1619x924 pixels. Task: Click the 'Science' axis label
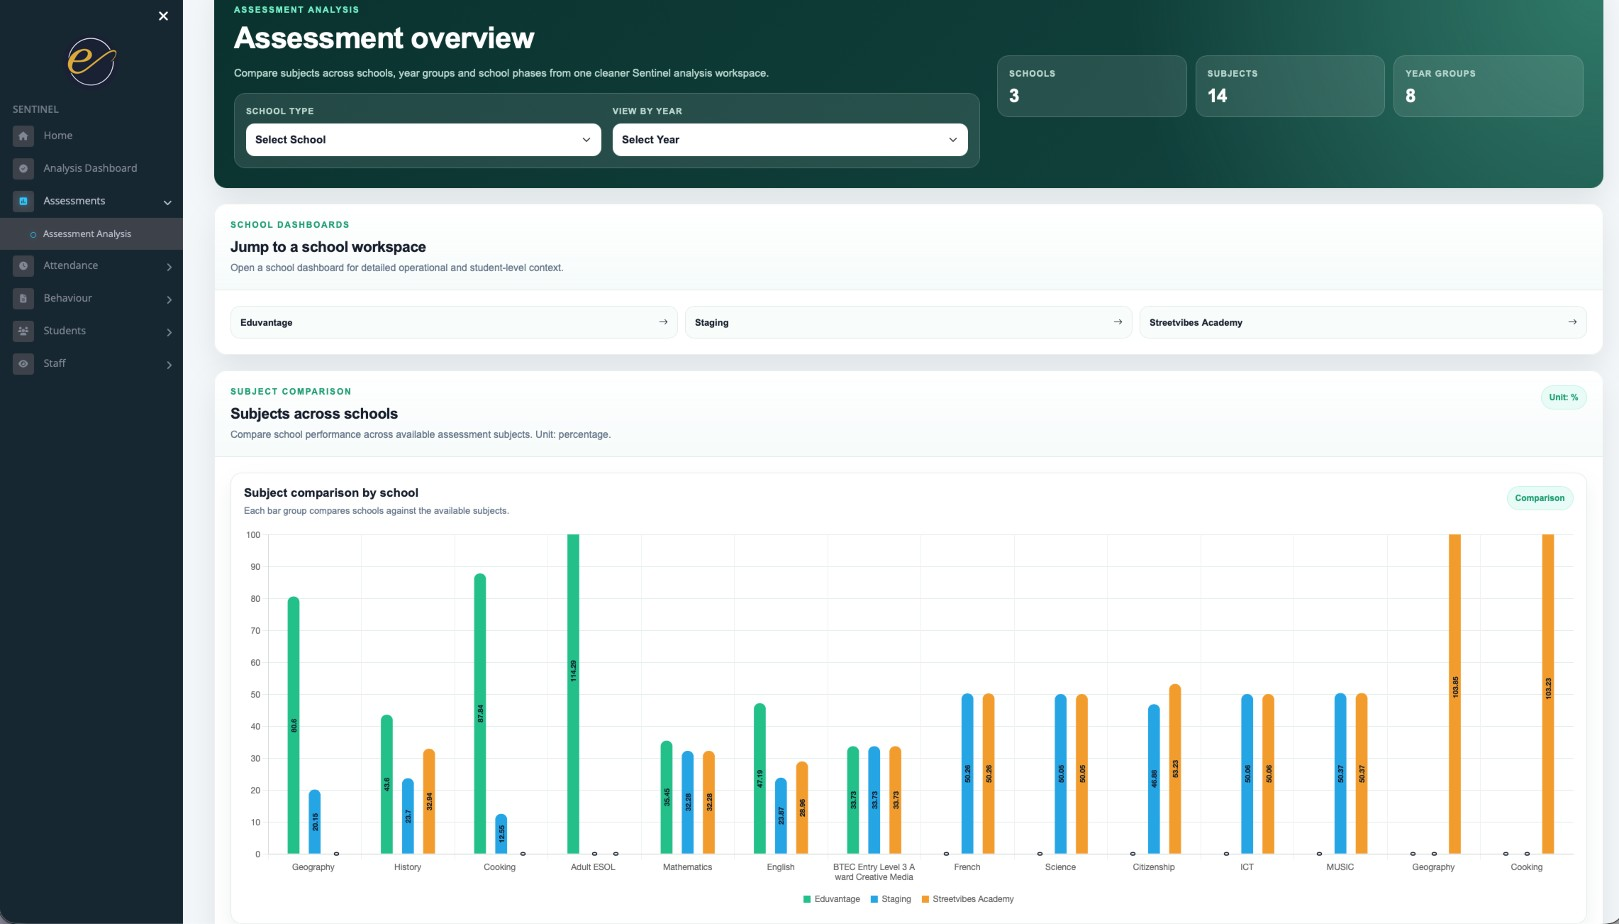pyautogui.click(x=1060, y=867)
